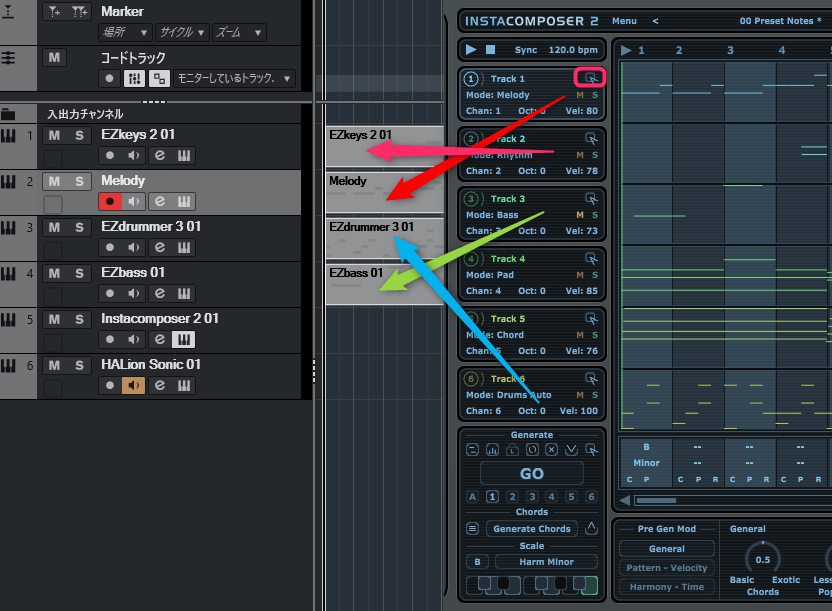Screen dimensions: 832x611
Task: Toggle Sync tempo button
Action: 526,50
